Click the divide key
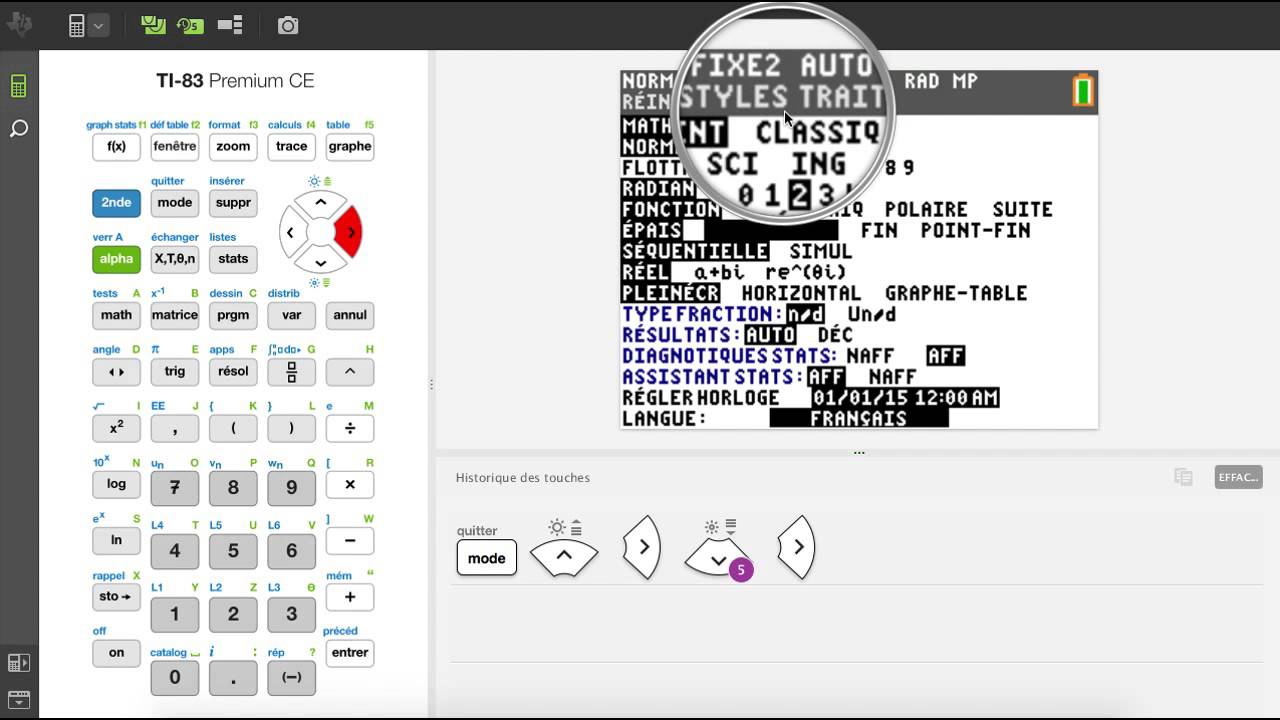The height and width of the screenshot is (720, 1280). pyautogui.click(x=350, y=428)
